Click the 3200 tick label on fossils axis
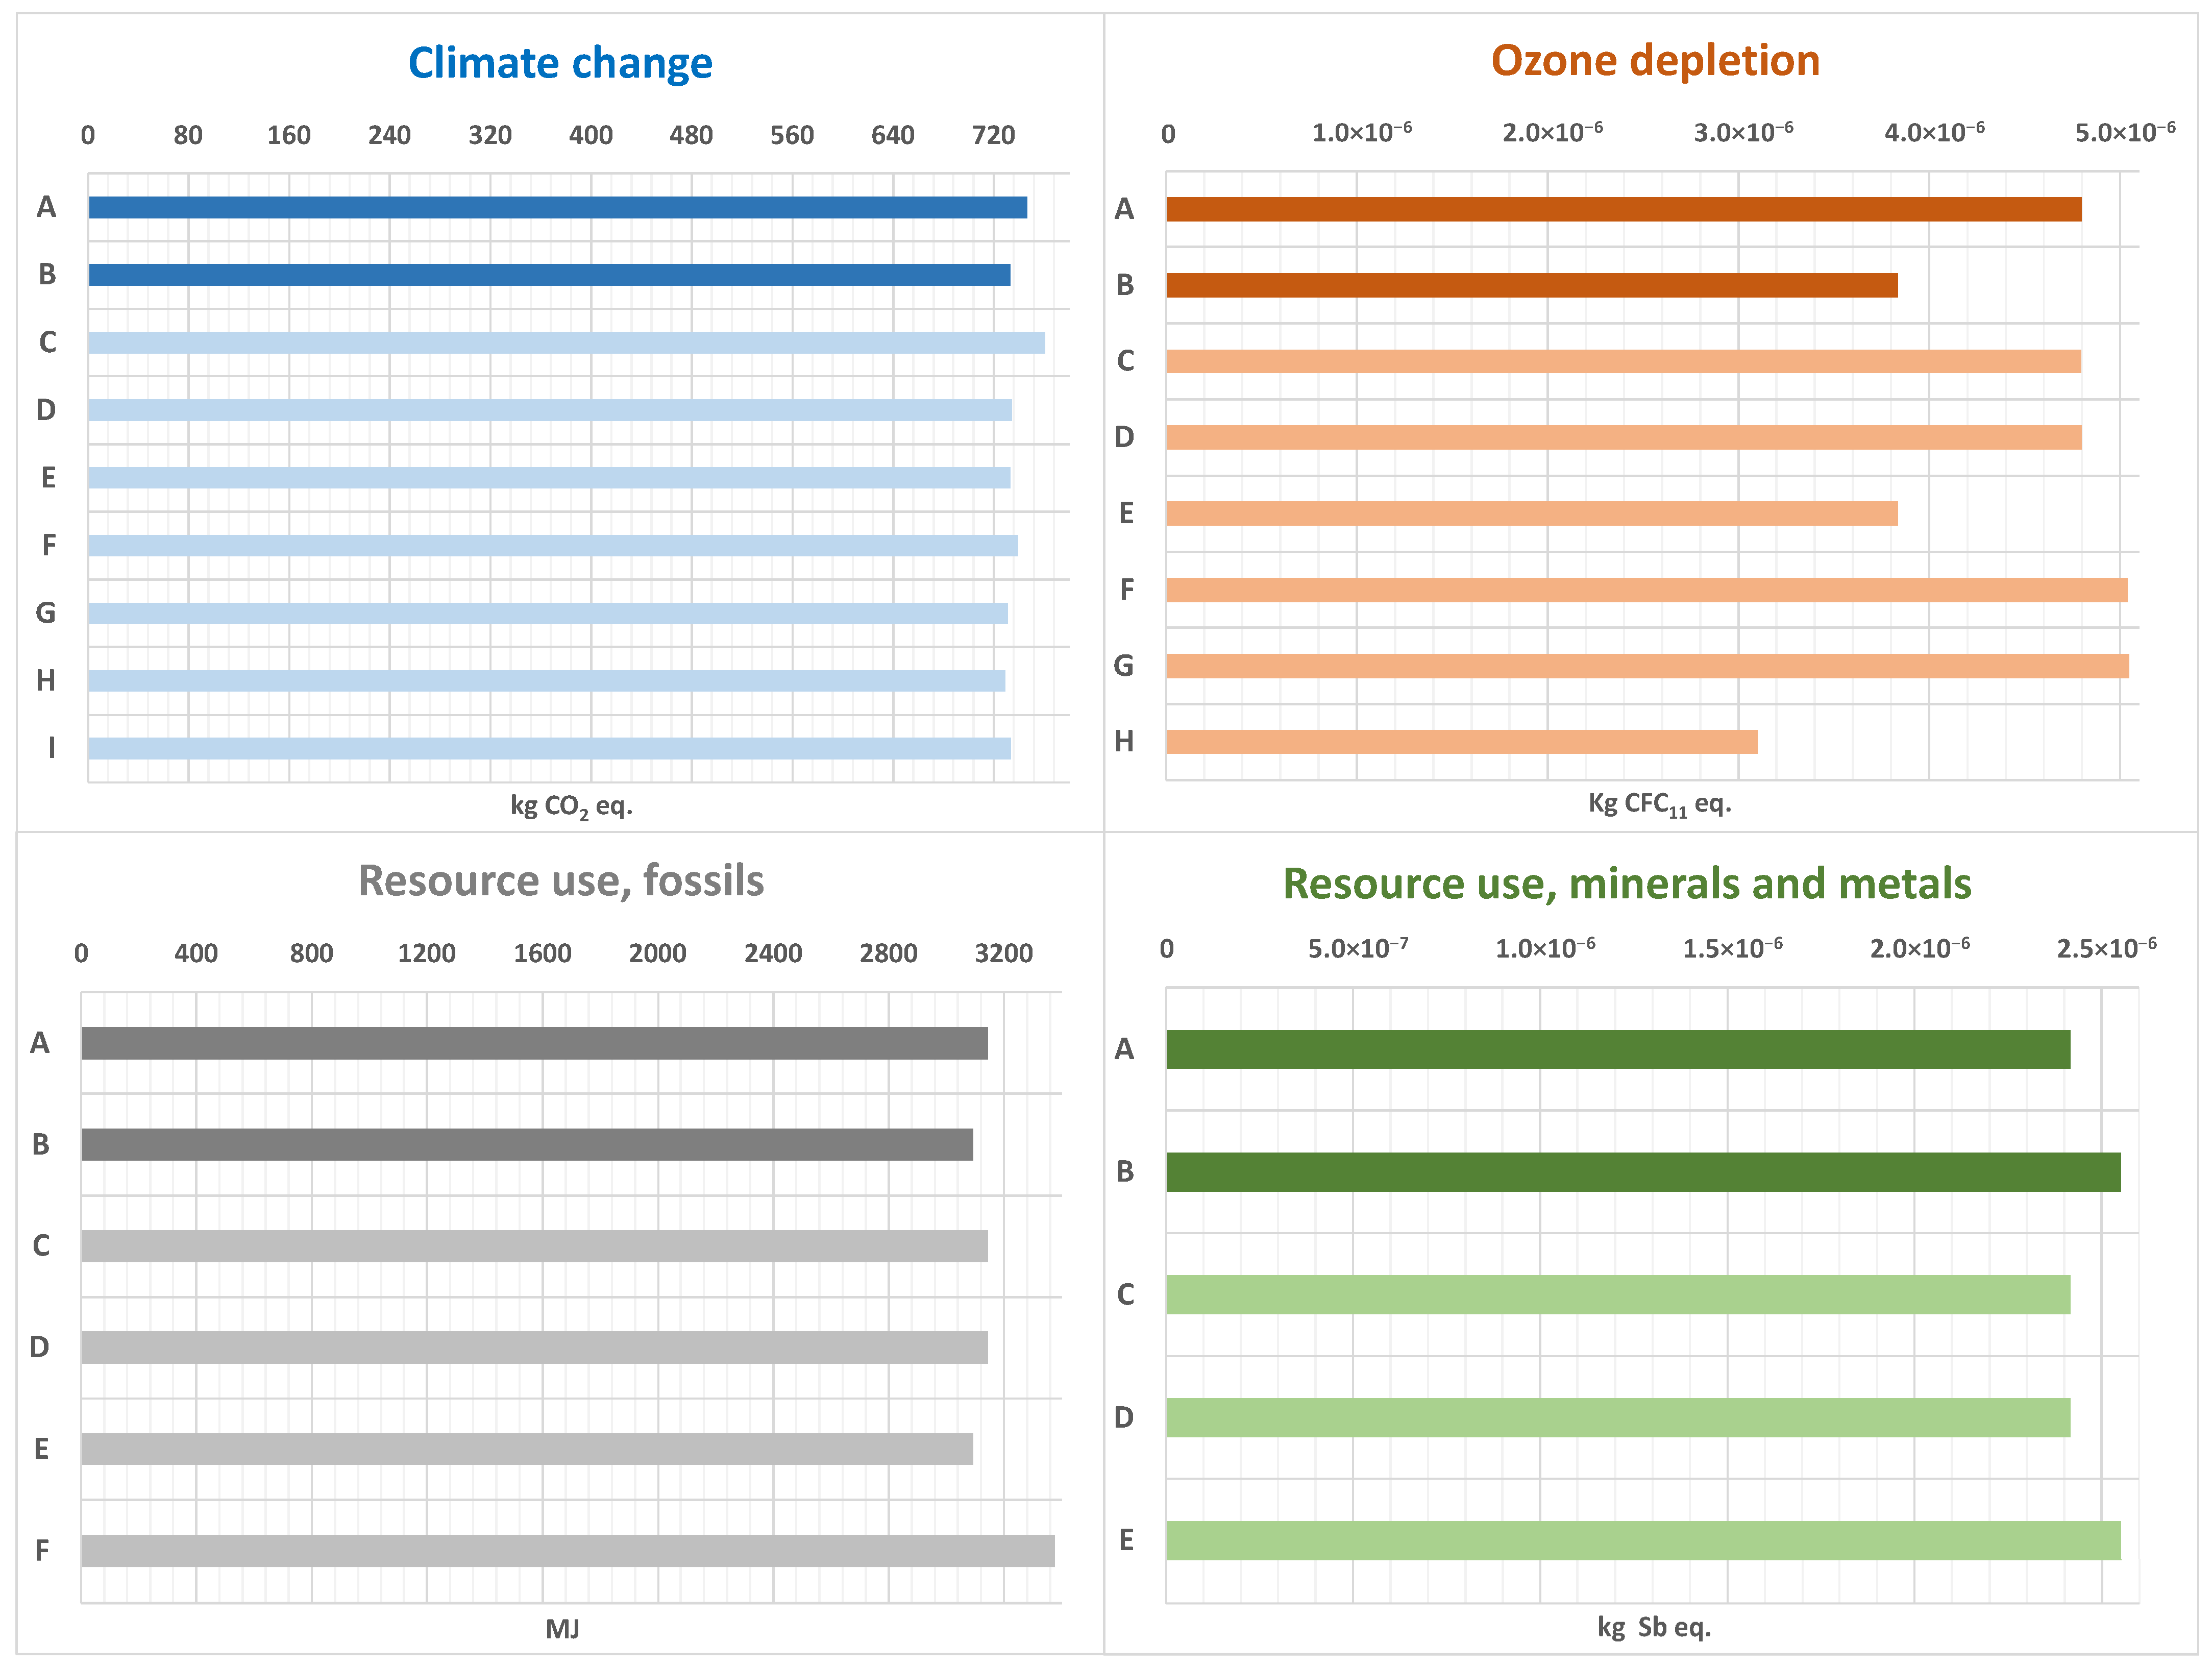 coord(1003,953)
